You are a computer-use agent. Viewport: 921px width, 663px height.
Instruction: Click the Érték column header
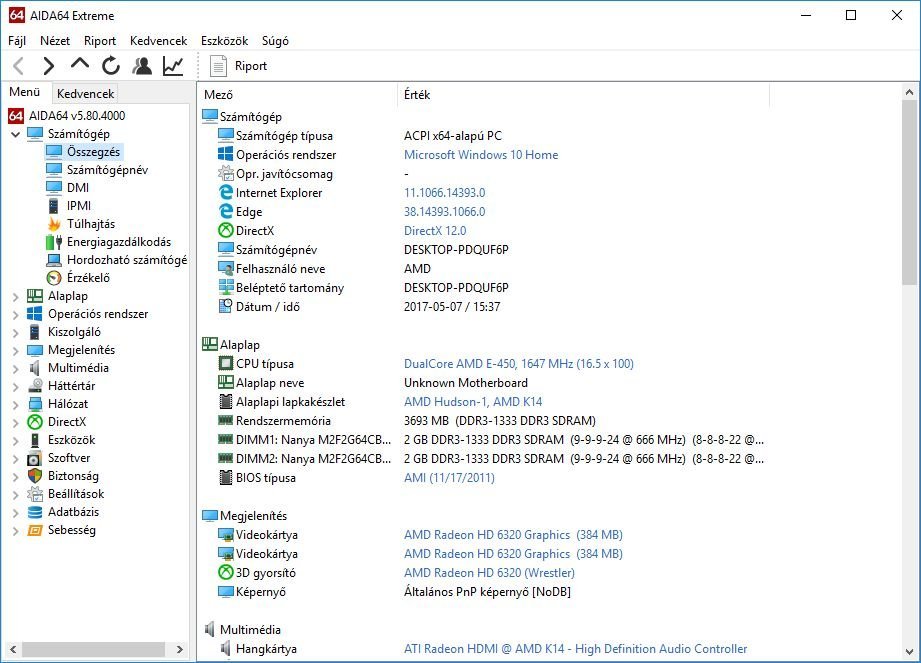tap(584, 95)
